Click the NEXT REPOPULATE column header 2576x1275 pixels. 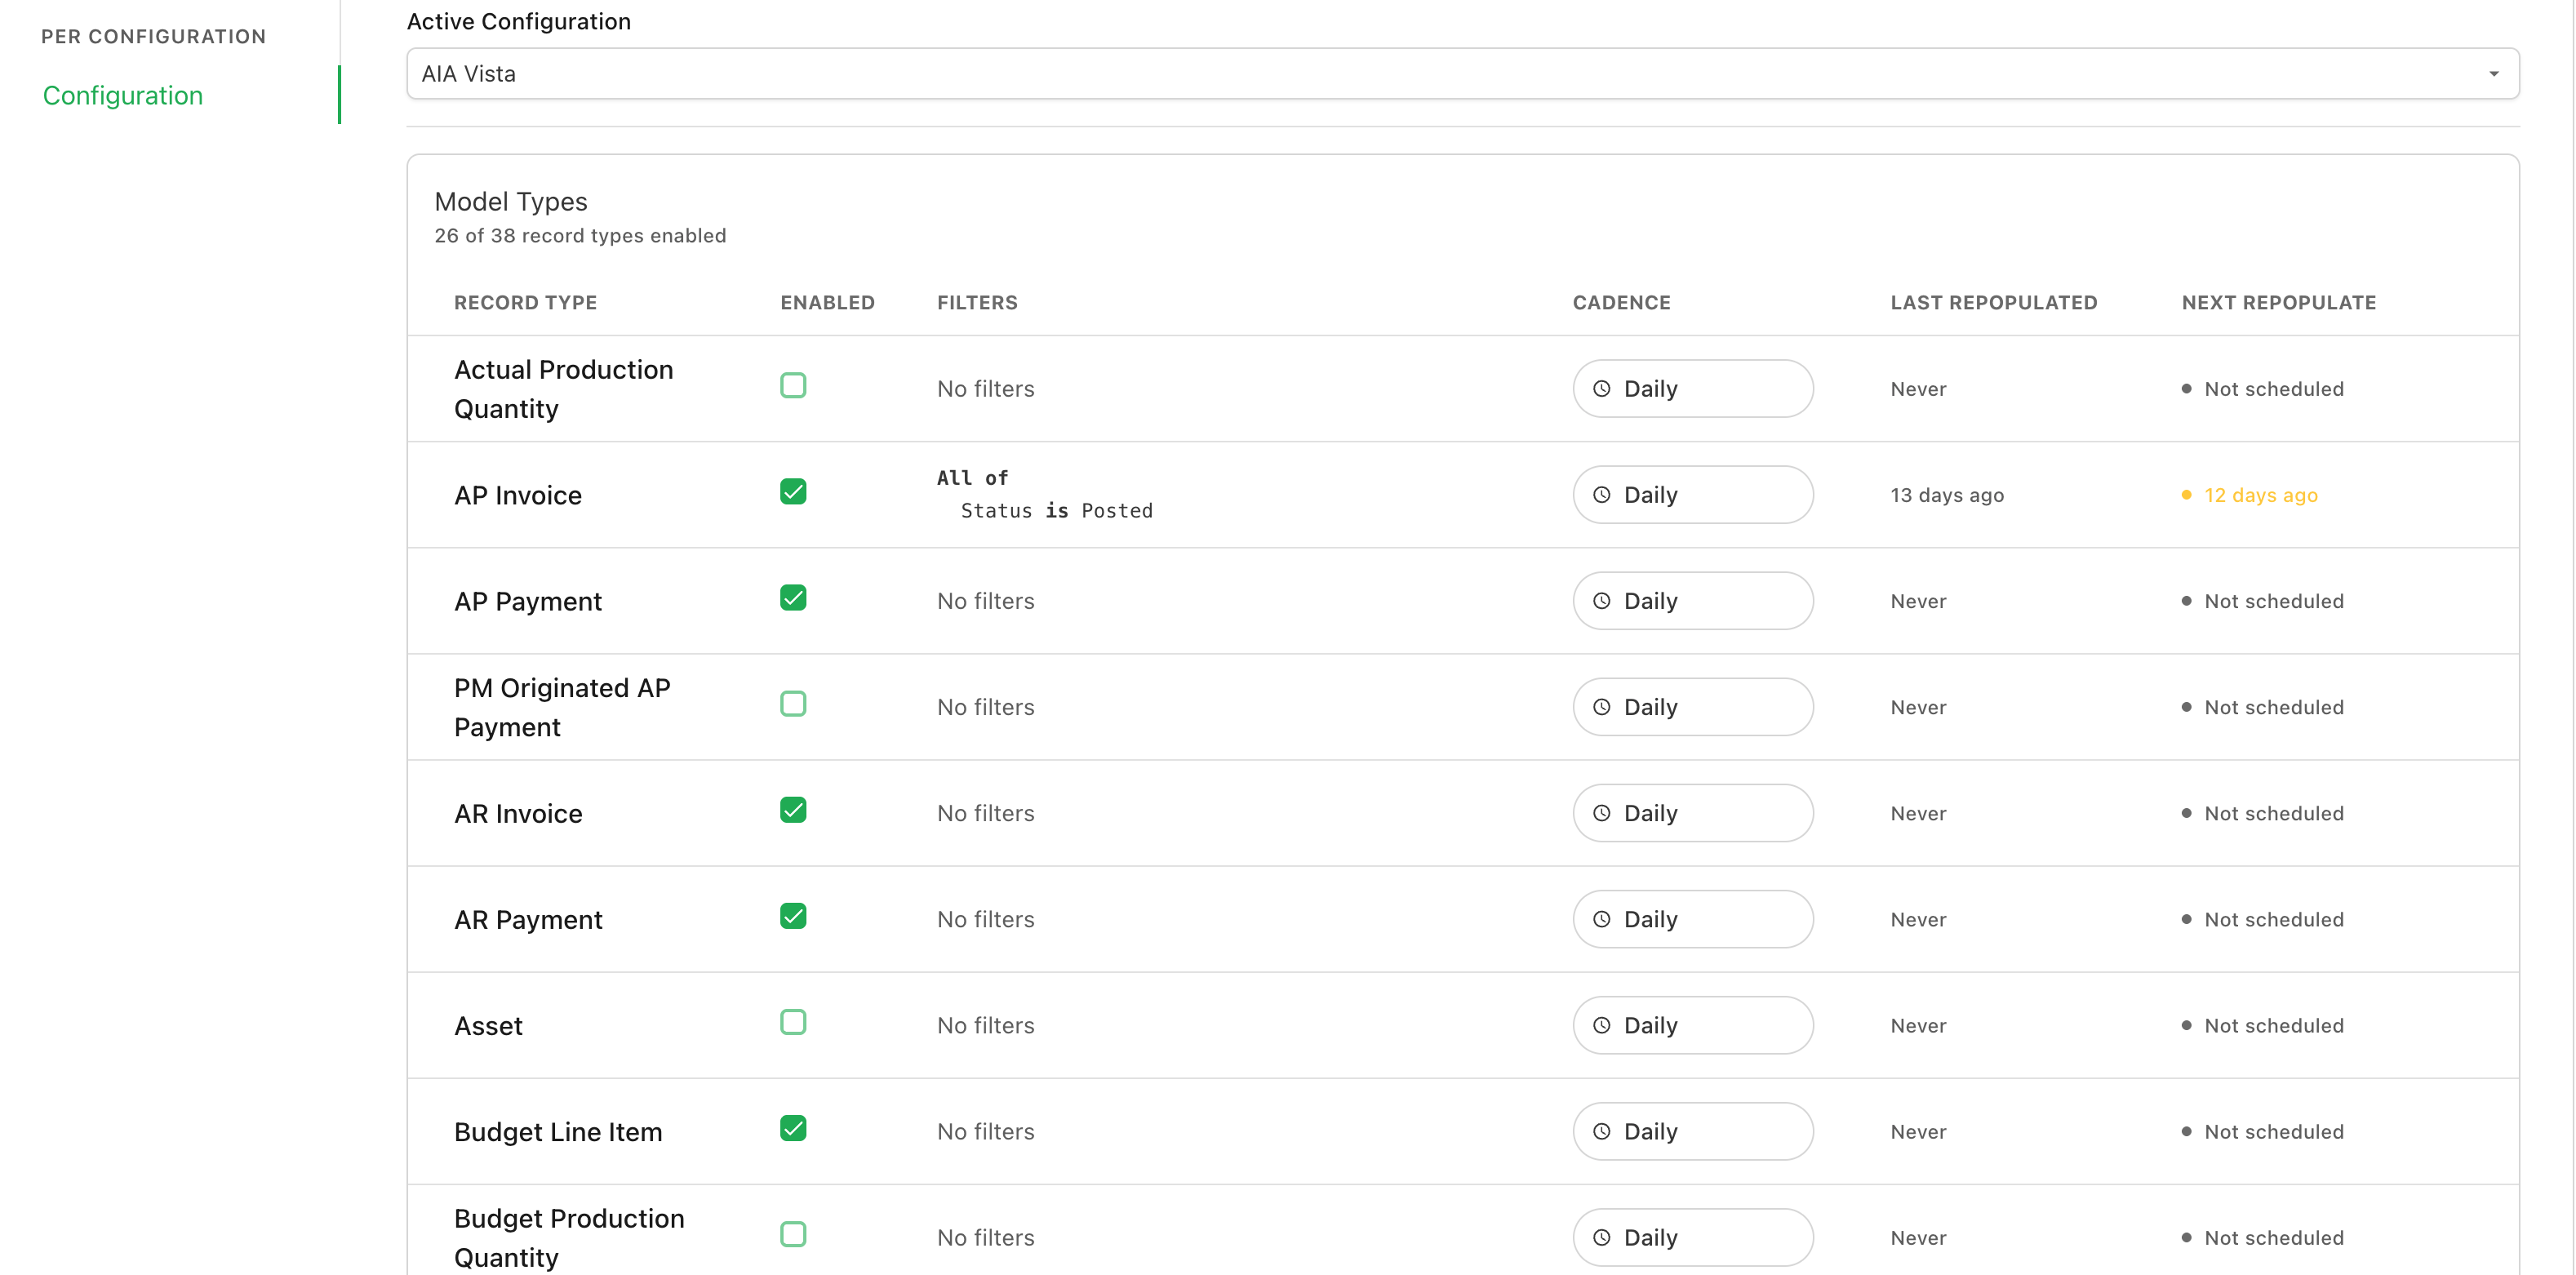coord(2278,302)
